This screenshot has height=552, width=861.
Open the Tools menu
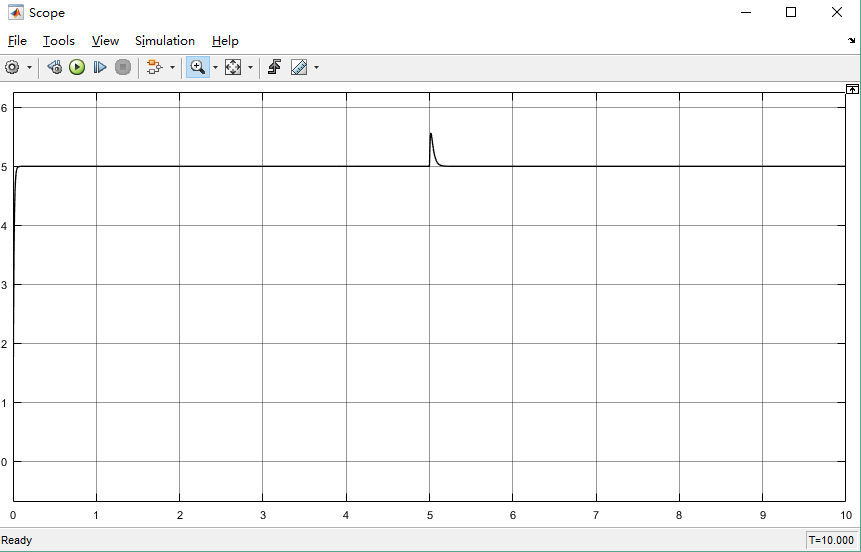(x=58, y=41)
